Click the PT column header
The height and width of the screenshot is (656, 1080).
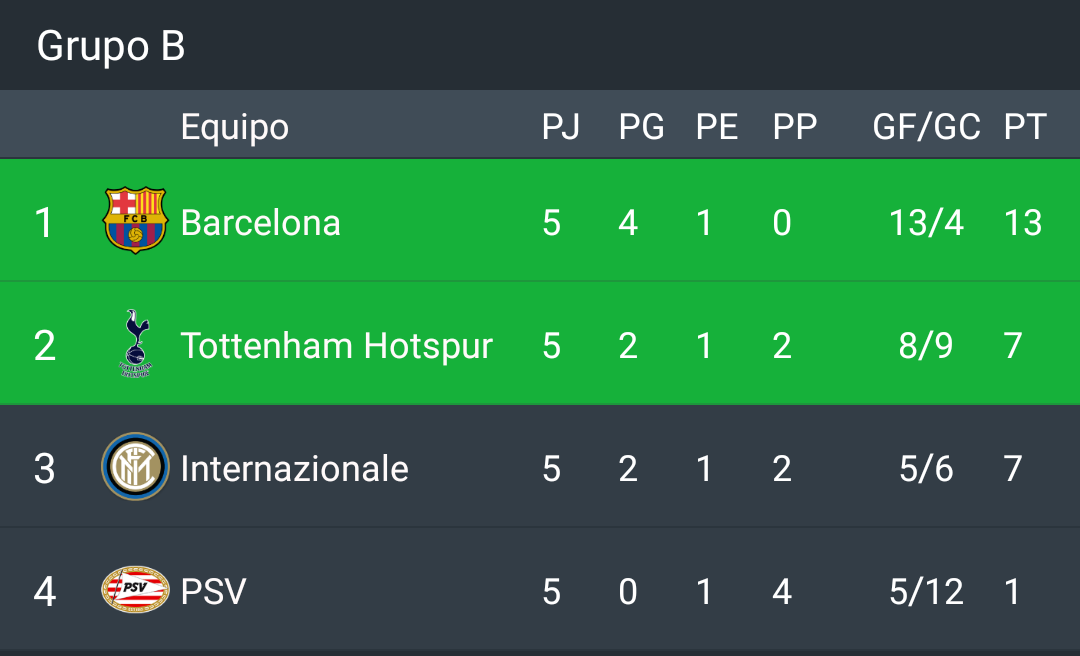pos(1025,127)
